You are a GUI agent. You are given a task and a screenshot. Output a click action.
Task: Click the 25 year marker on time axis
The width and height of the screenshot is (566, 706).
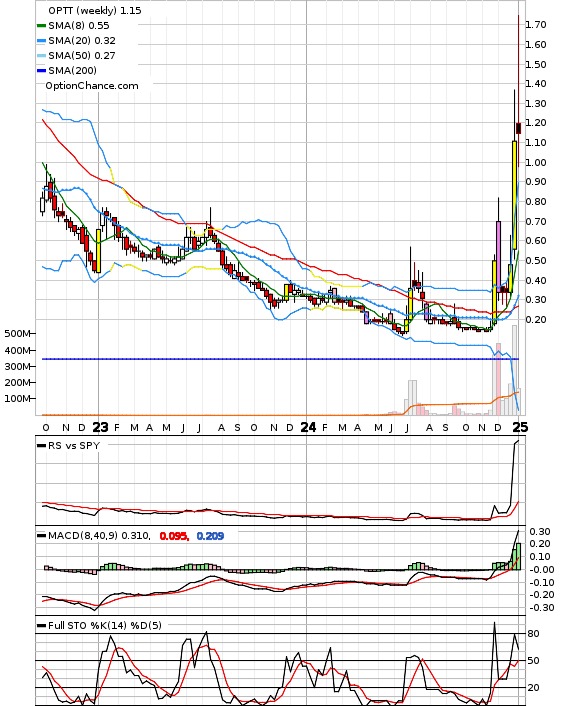tap(520, 427)
